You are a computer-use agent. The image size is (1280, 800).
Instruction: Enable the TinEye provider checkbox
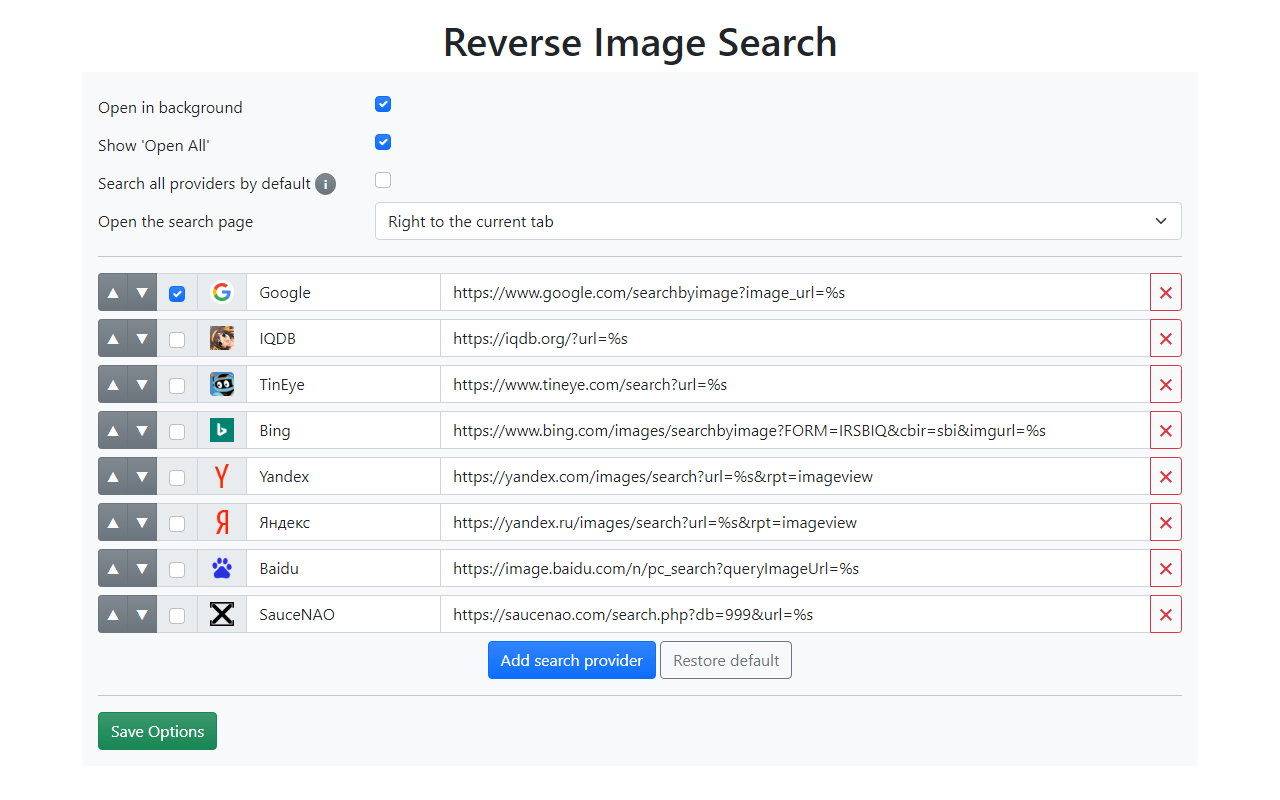[x=177, y=384]
